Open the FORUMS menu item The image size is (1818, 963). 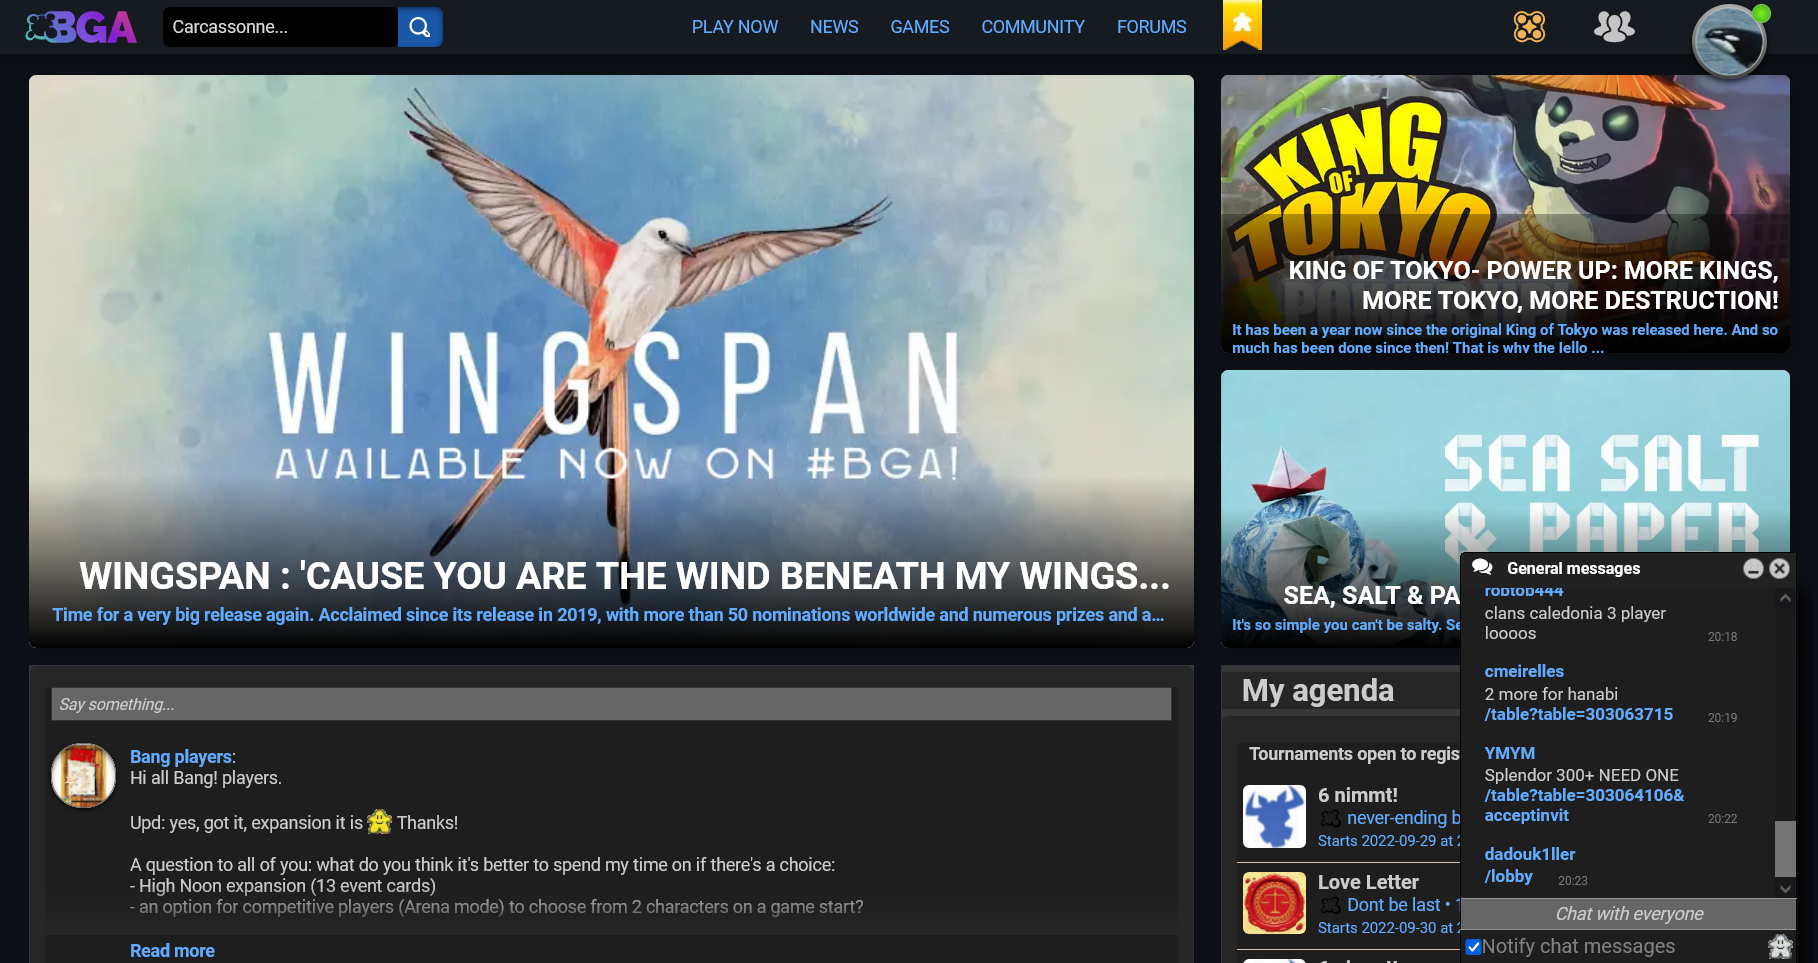click(x=1152, y=27)
